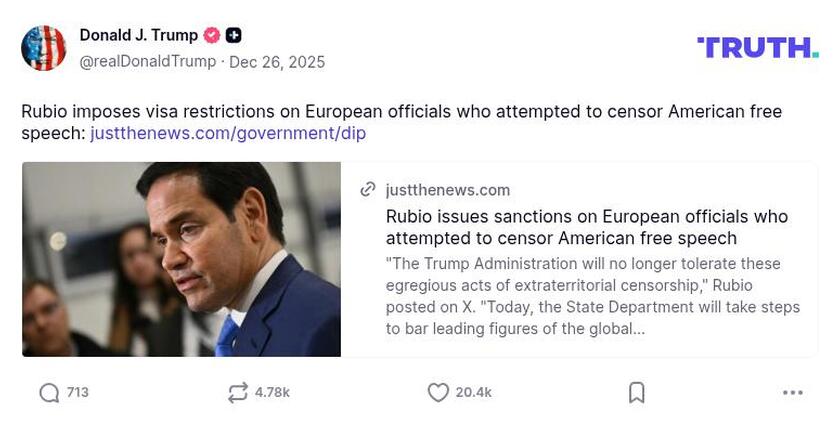Click the 713 replies count
The width and height of the screenshot is (840, 431).
[x=78, y=393]
